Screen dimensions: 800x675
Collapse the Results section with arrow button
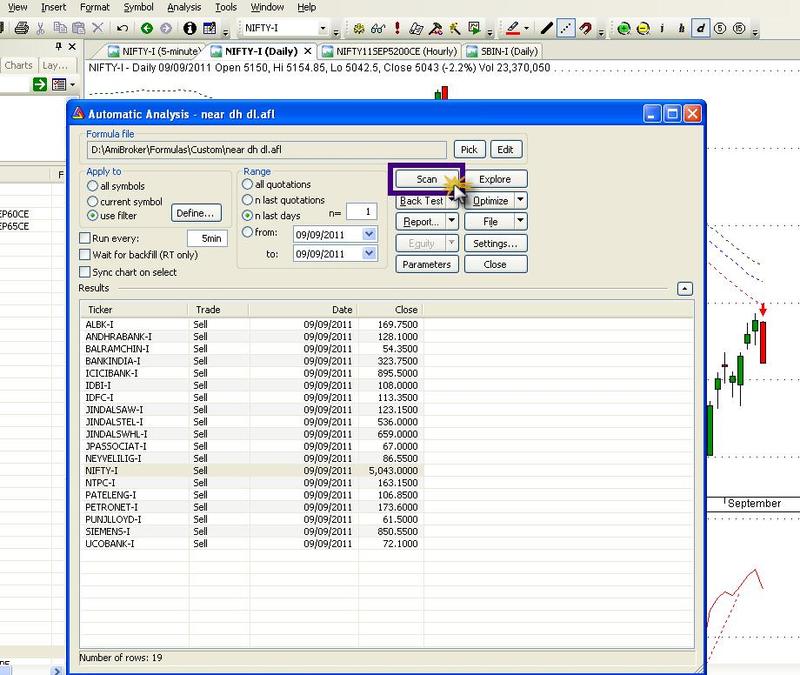[x=685, y=289]
